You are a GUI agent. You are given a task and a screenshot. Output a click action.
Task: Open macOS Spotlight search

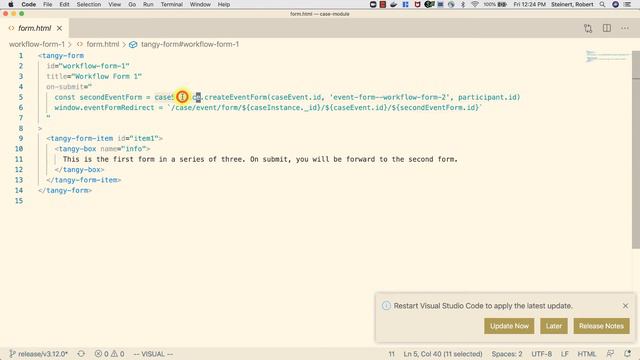pos(602,4)
